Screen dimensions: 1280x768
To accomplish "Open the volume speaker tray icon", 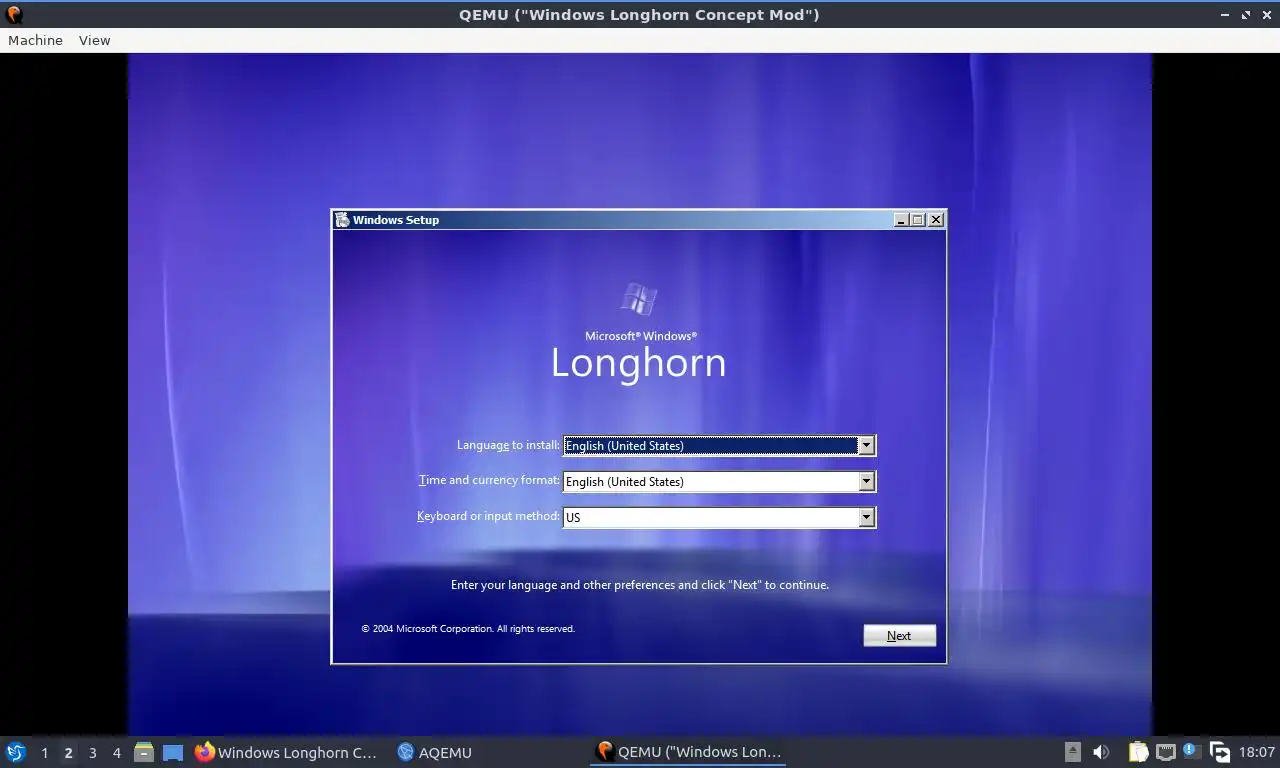I will [1101, 752].
